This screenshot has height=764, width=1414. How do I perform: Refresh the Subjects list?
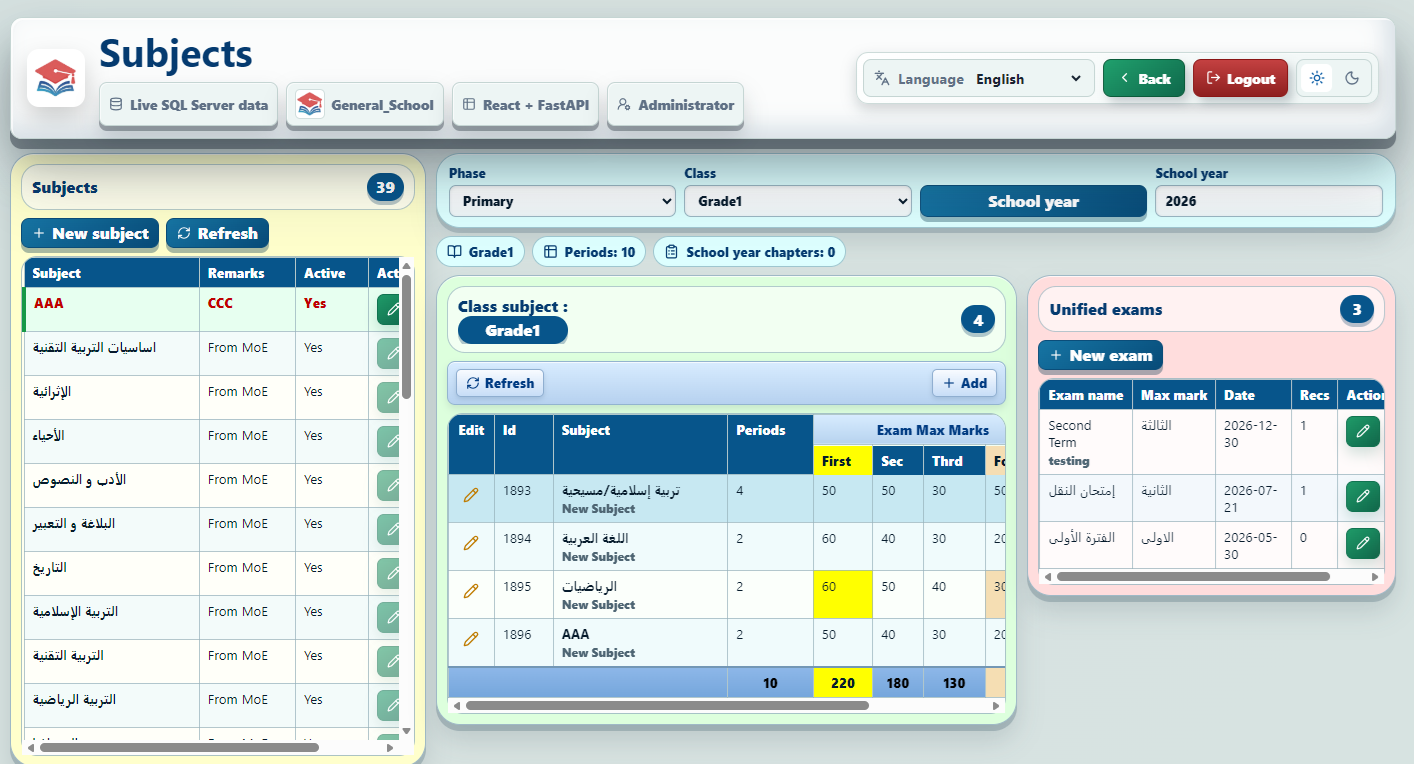[217, 233]
